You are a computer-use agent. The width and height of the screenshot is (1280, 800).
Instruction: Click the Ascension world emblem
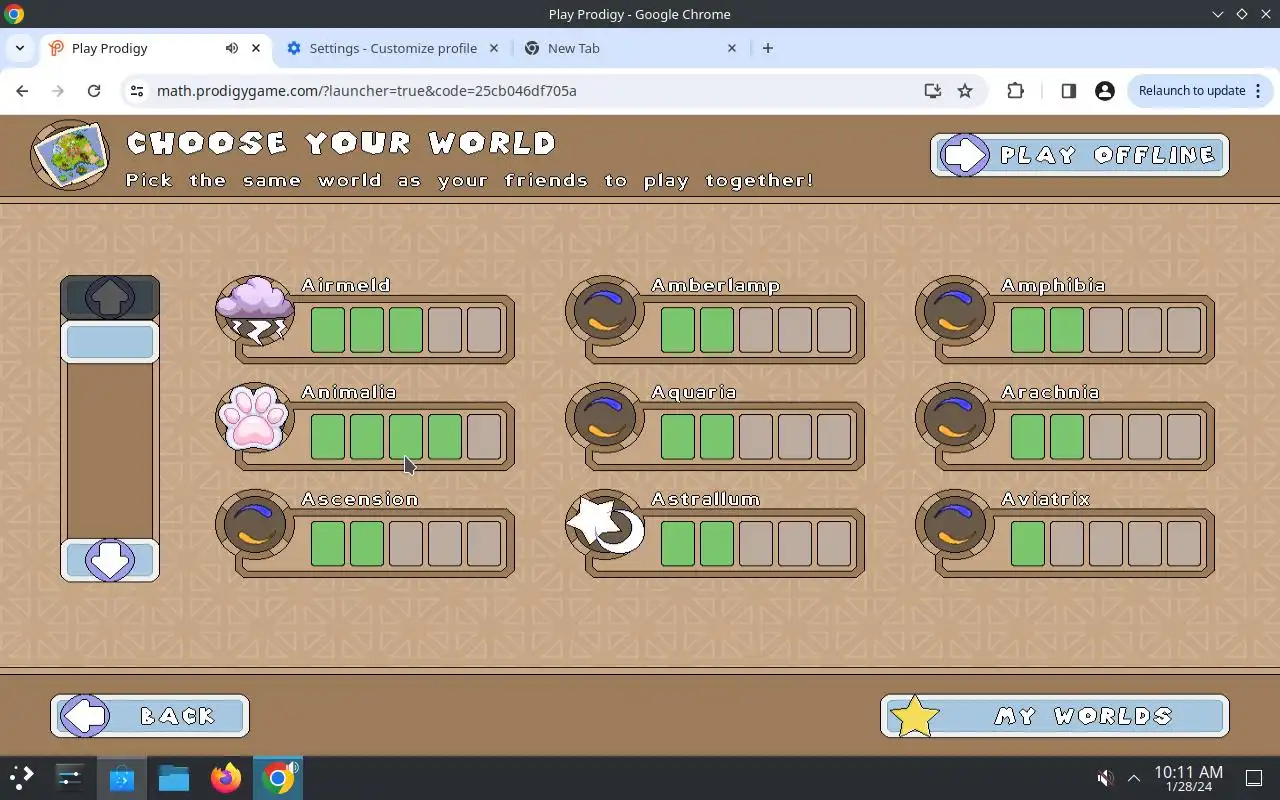coord(255,524)
